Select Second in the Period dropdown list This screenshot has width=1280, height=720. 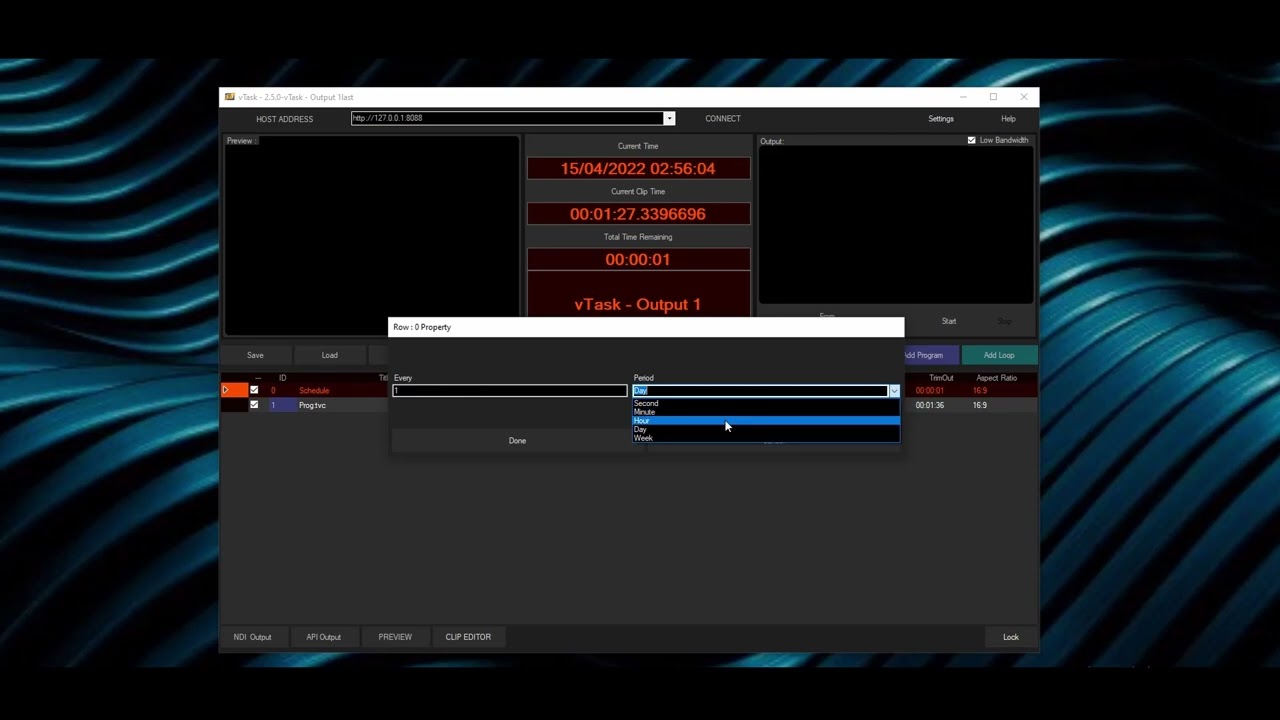click(766, 403)
